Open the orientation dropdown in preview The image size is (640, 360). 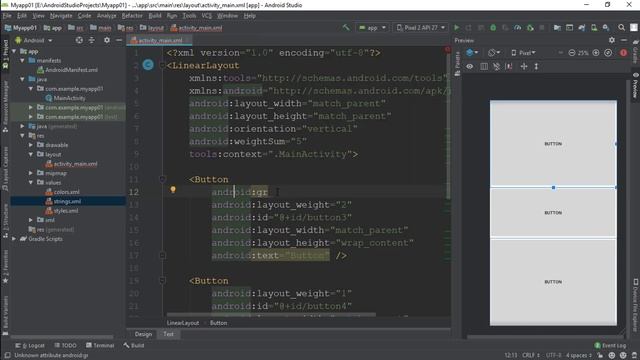pos(494,53)
